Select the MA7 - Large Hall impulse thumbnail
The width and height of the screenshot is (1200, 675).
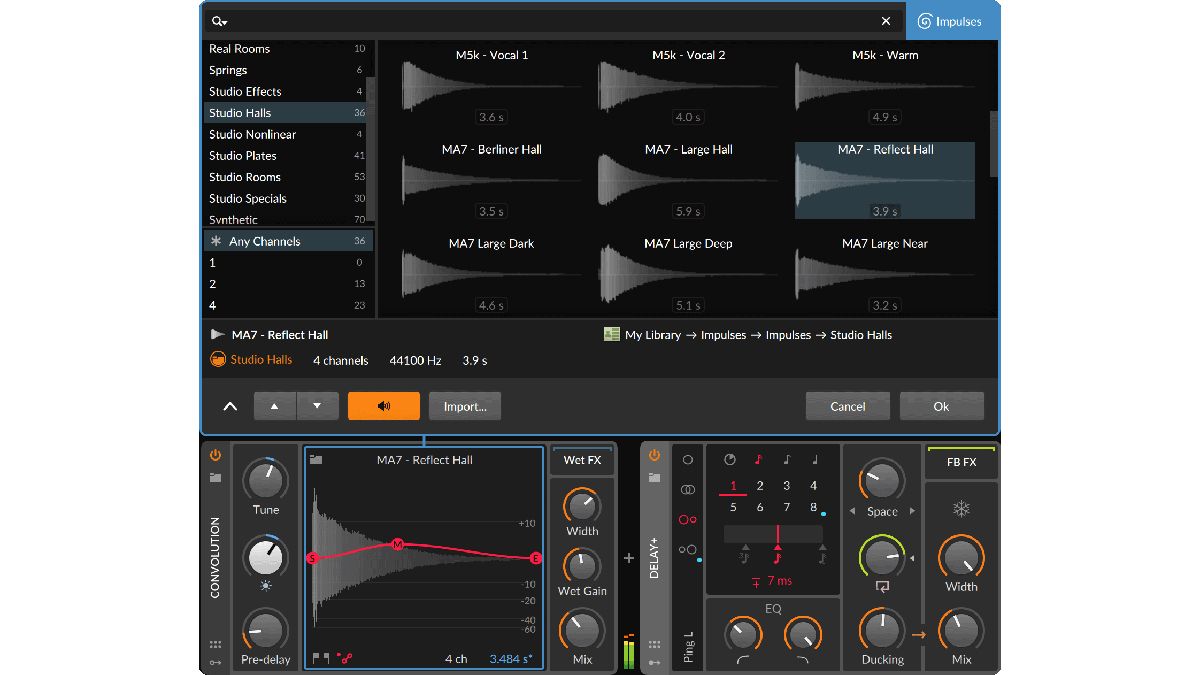(x=688, y=180)
